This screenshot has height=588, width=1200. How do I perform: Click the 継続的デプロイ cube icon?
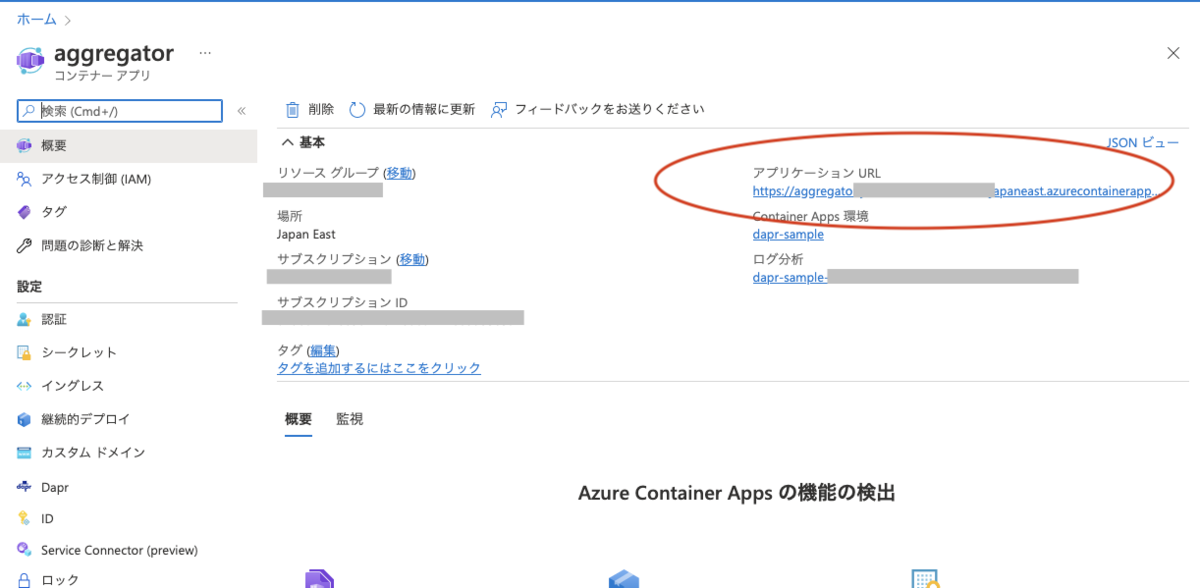(25, 419)
